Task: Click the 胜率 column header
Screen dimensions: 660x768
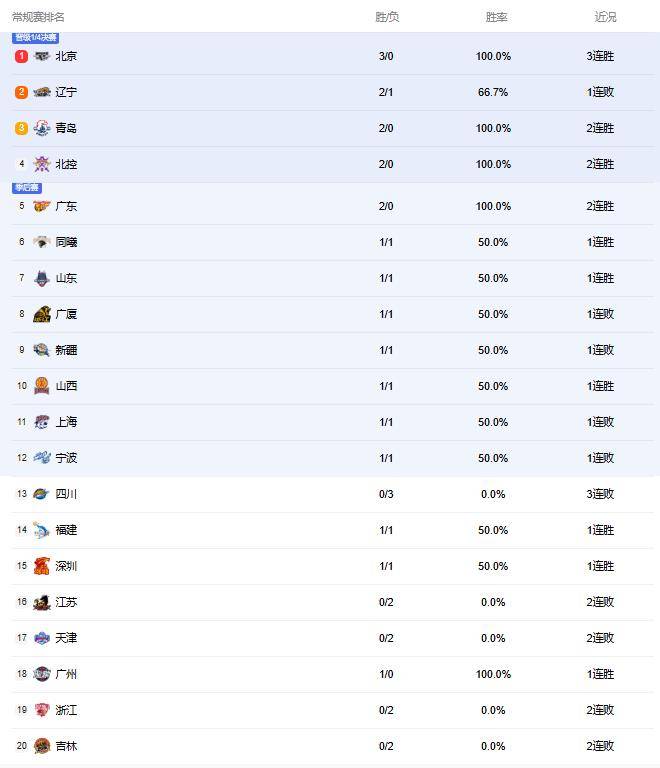Action: [x=496, y=17]
